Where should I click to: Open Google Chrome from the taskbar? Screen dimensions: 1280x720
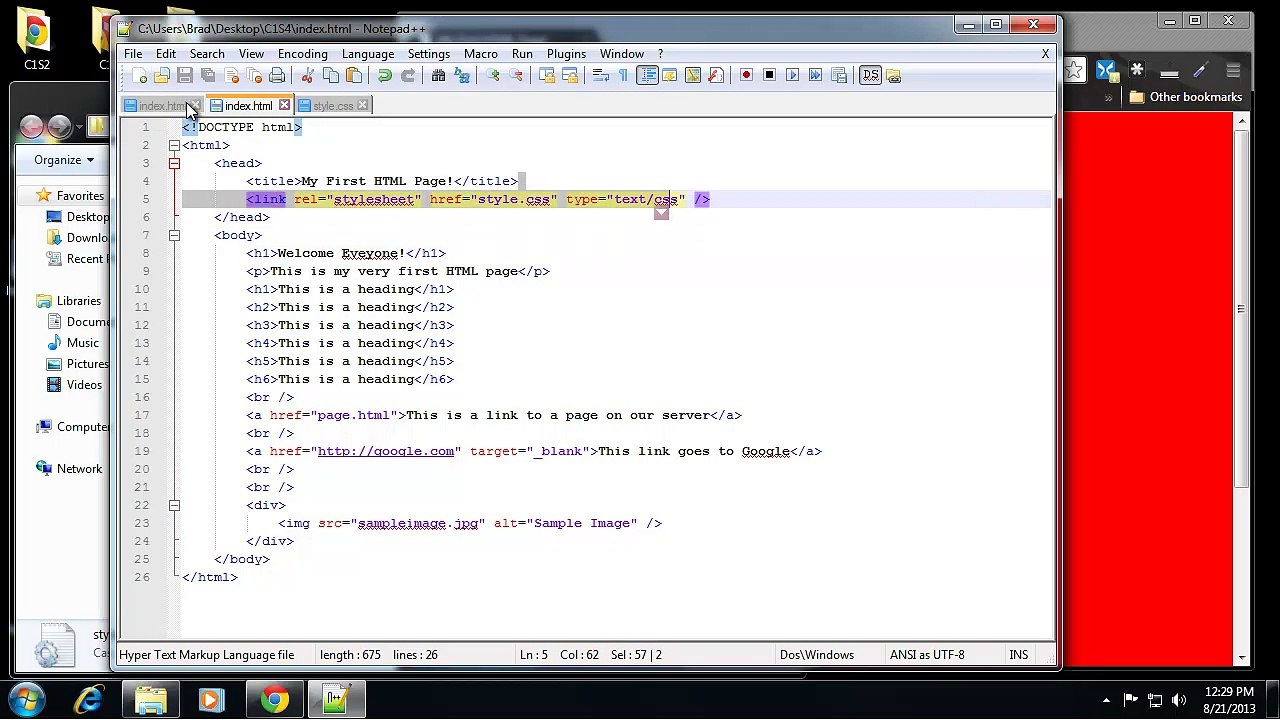tap(274, 699)
